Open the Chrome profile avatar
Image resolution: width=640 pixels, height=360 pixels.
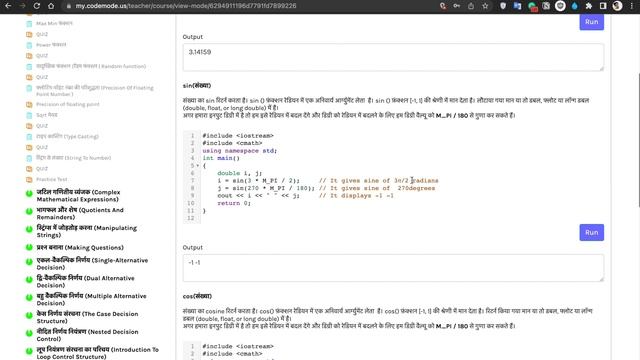pyautogui.click(x=617, y=6)
